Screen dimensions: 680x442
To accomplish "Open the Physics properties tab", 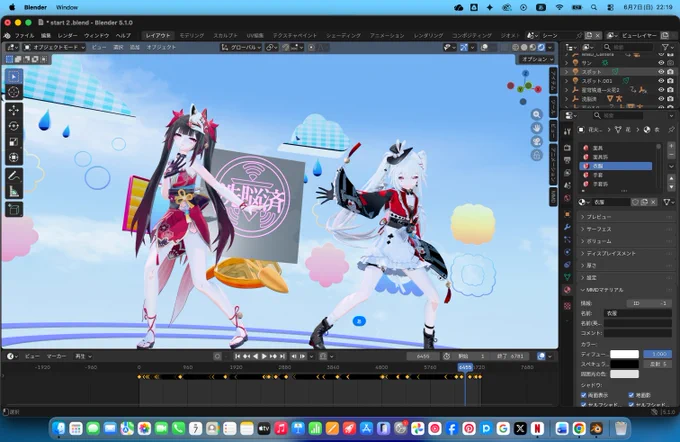I will pyautogui.click(x=567, y=252).
